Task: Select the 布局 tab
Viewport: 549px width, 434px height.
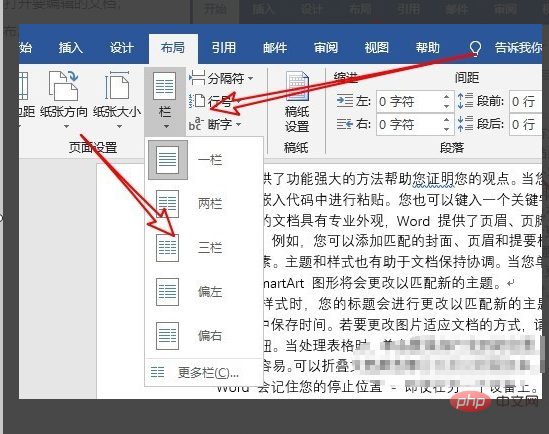Action: point(173,48)
